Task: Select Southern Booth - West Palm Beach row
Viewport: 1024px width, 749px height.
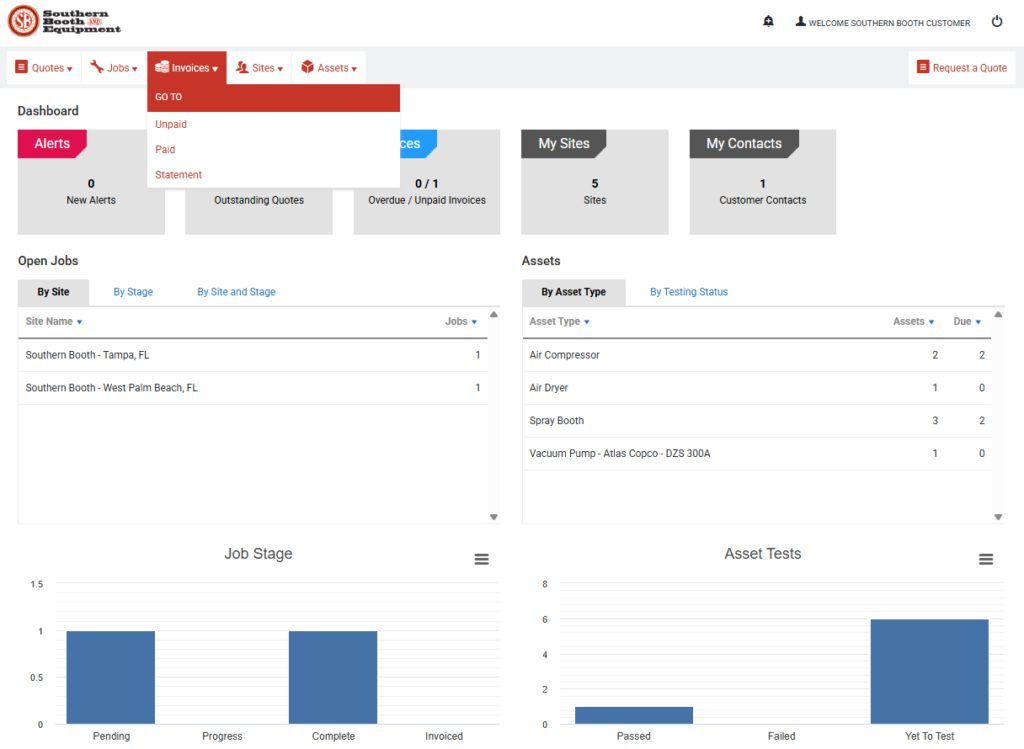Action: point(253,388)
